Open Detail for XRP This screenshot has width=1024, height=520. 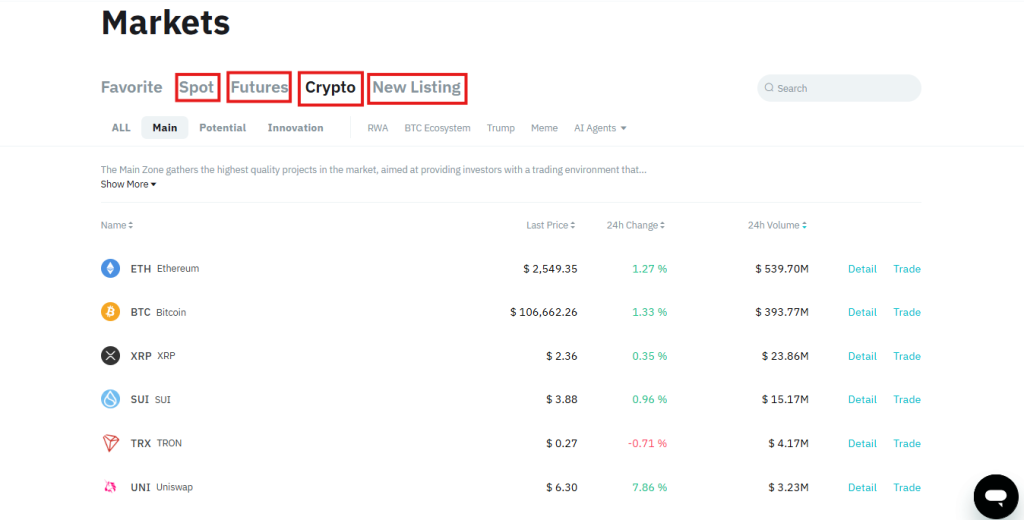(x=862, y=356)
